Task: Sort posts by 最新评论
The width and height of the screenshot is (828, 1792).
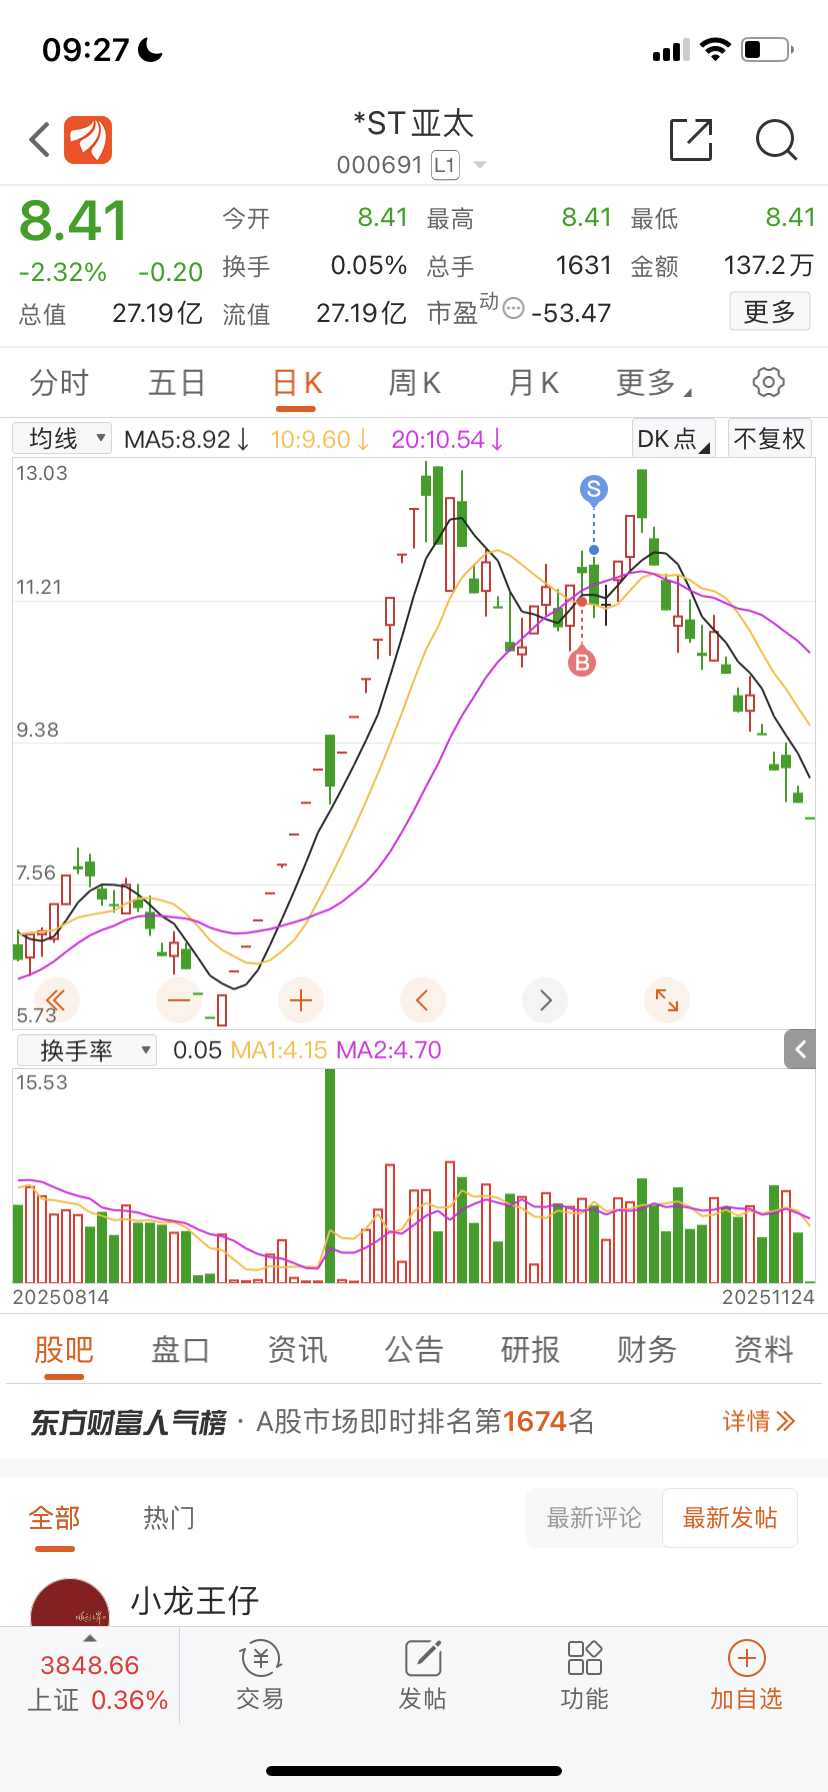Action: click(x=594, y=1518)
